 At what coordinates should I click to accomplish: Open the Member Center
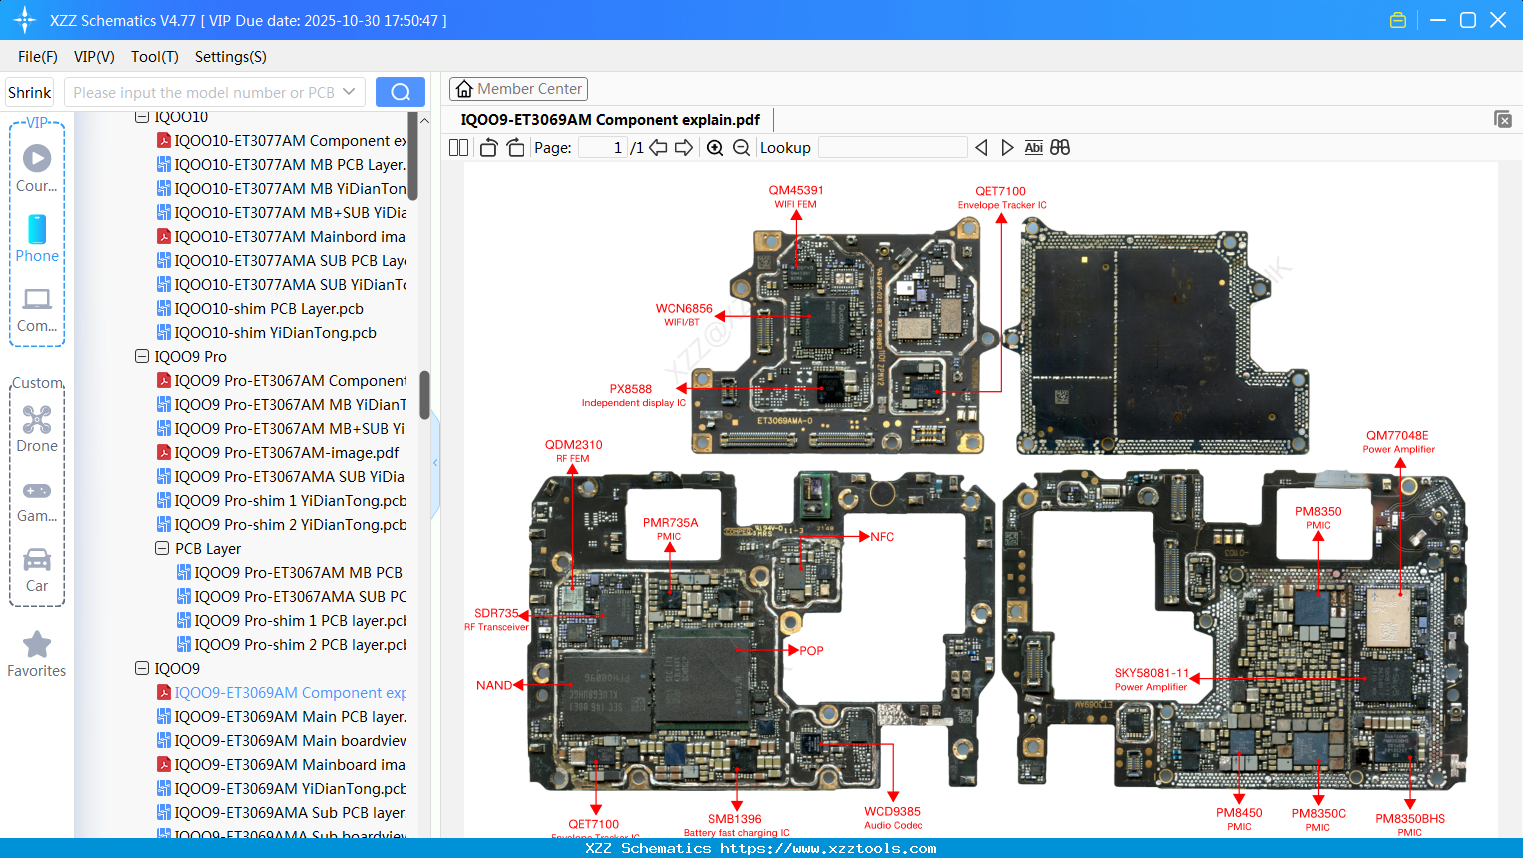tap(518, 88)
